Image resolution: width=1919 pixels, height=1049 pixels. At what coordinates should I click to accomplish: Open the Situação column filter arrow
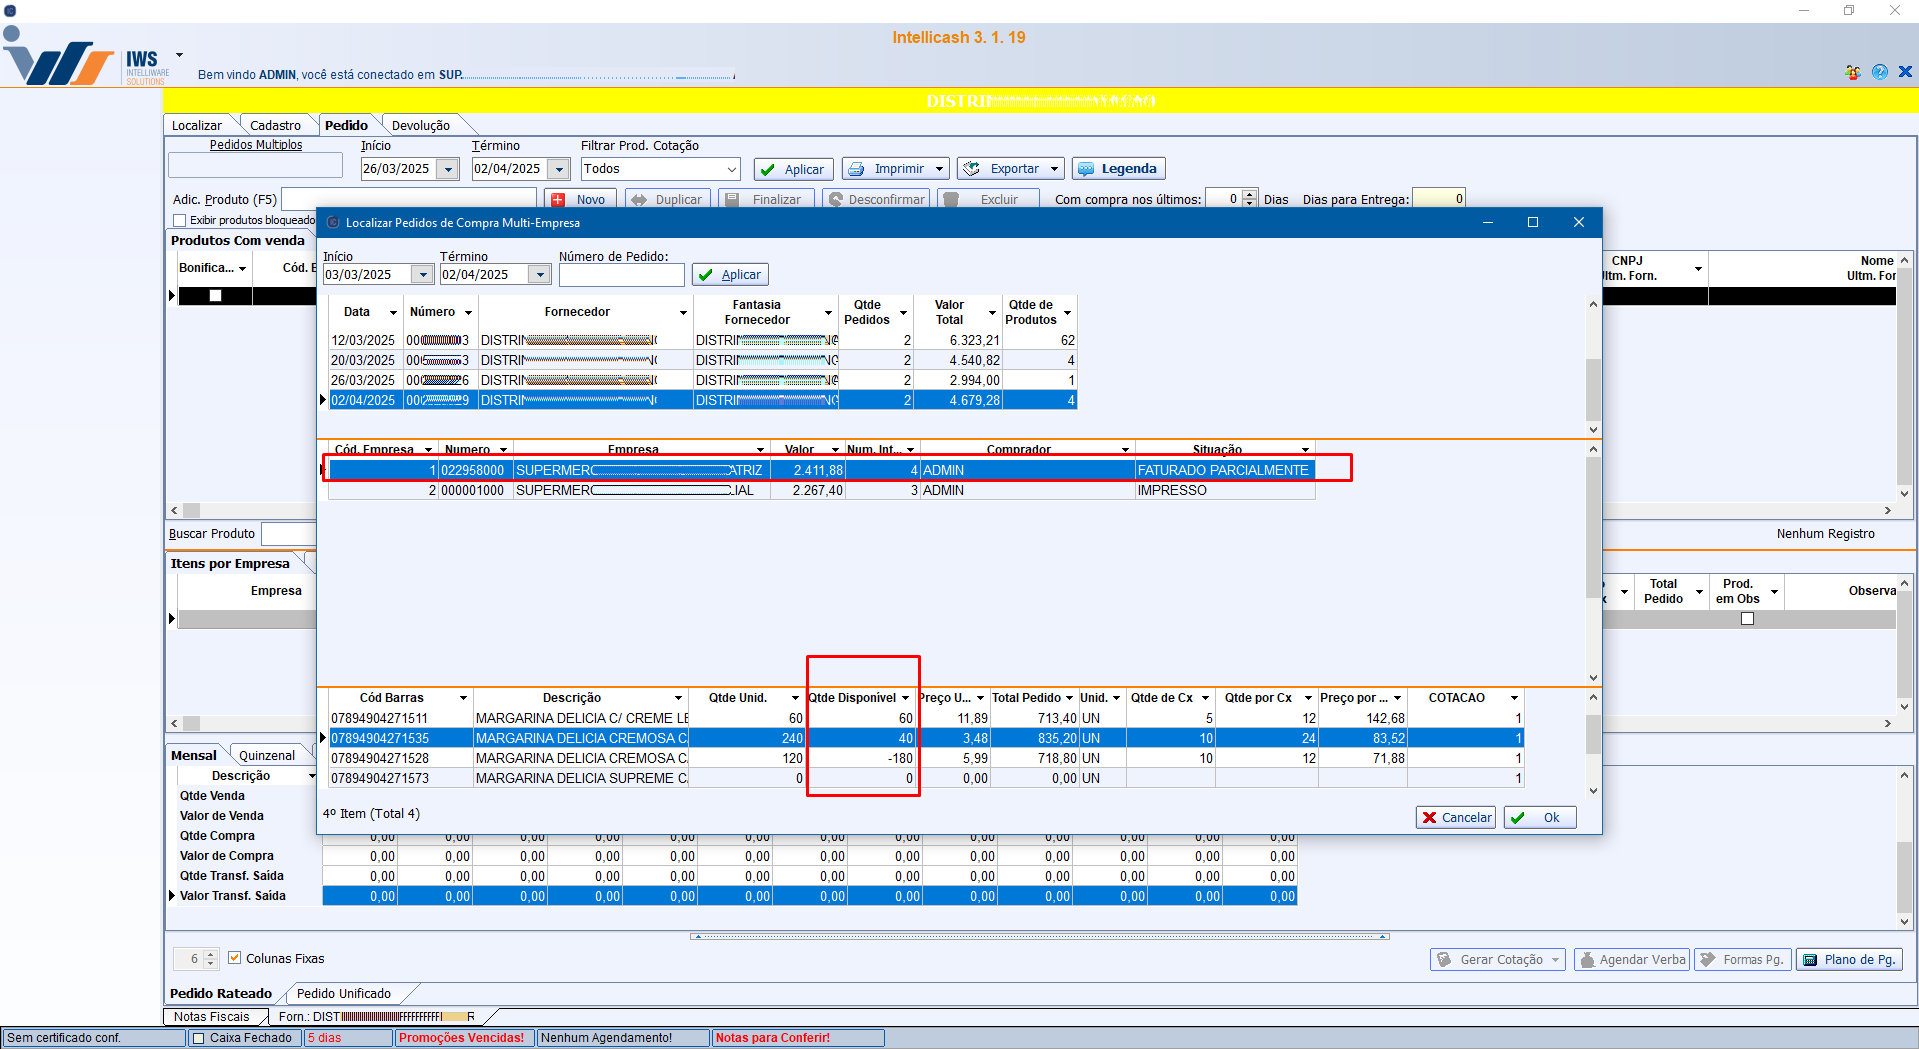coord(1305,450)
